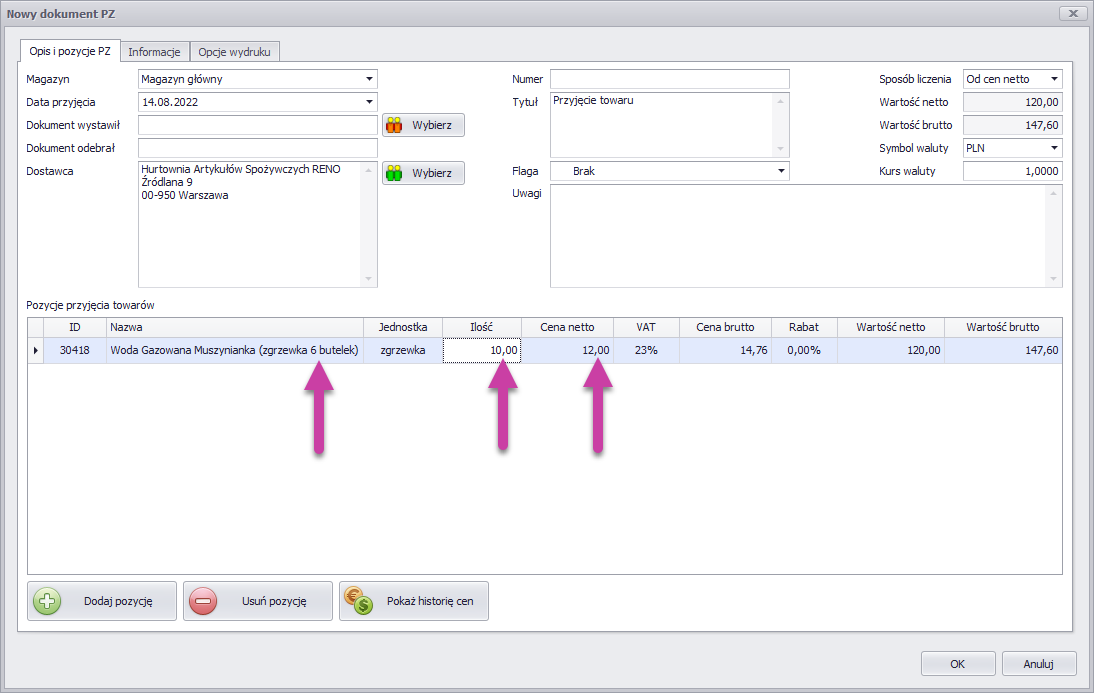
Task: Sort by the ID column header
Action: tap(75, 327)
